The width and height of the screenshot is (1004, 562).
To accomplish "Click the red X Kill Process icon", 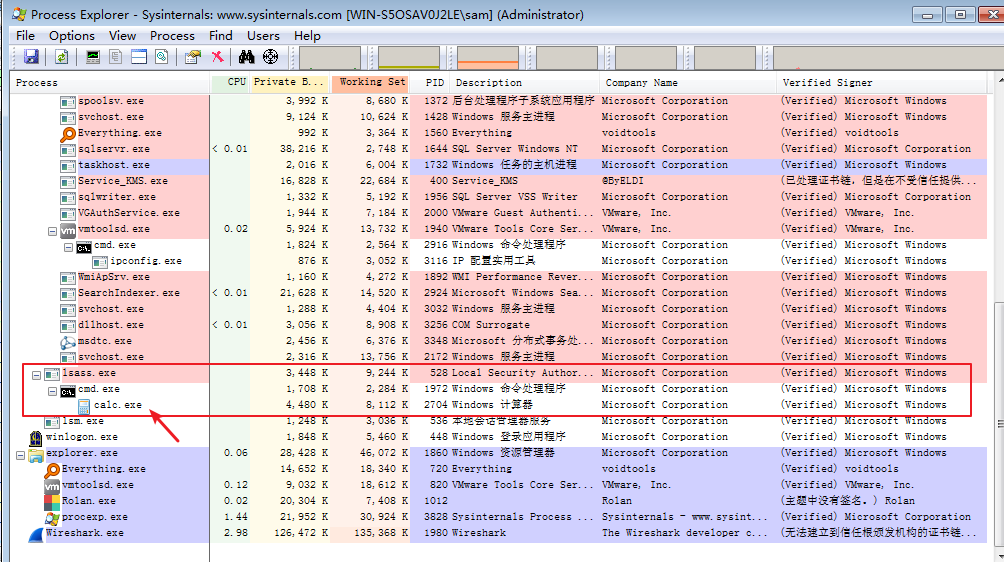I will pyautogui.click(x=218, y=57).
